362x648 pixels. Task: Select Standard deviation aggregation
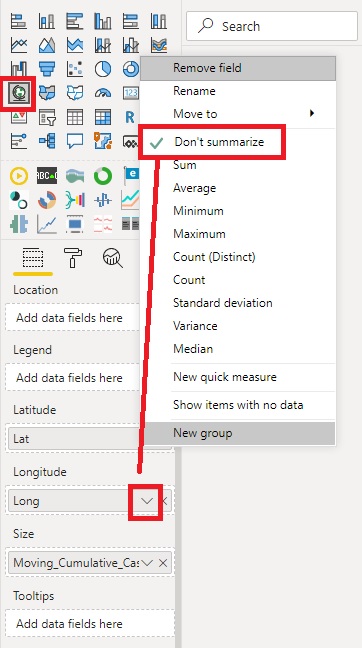[238, 303]
